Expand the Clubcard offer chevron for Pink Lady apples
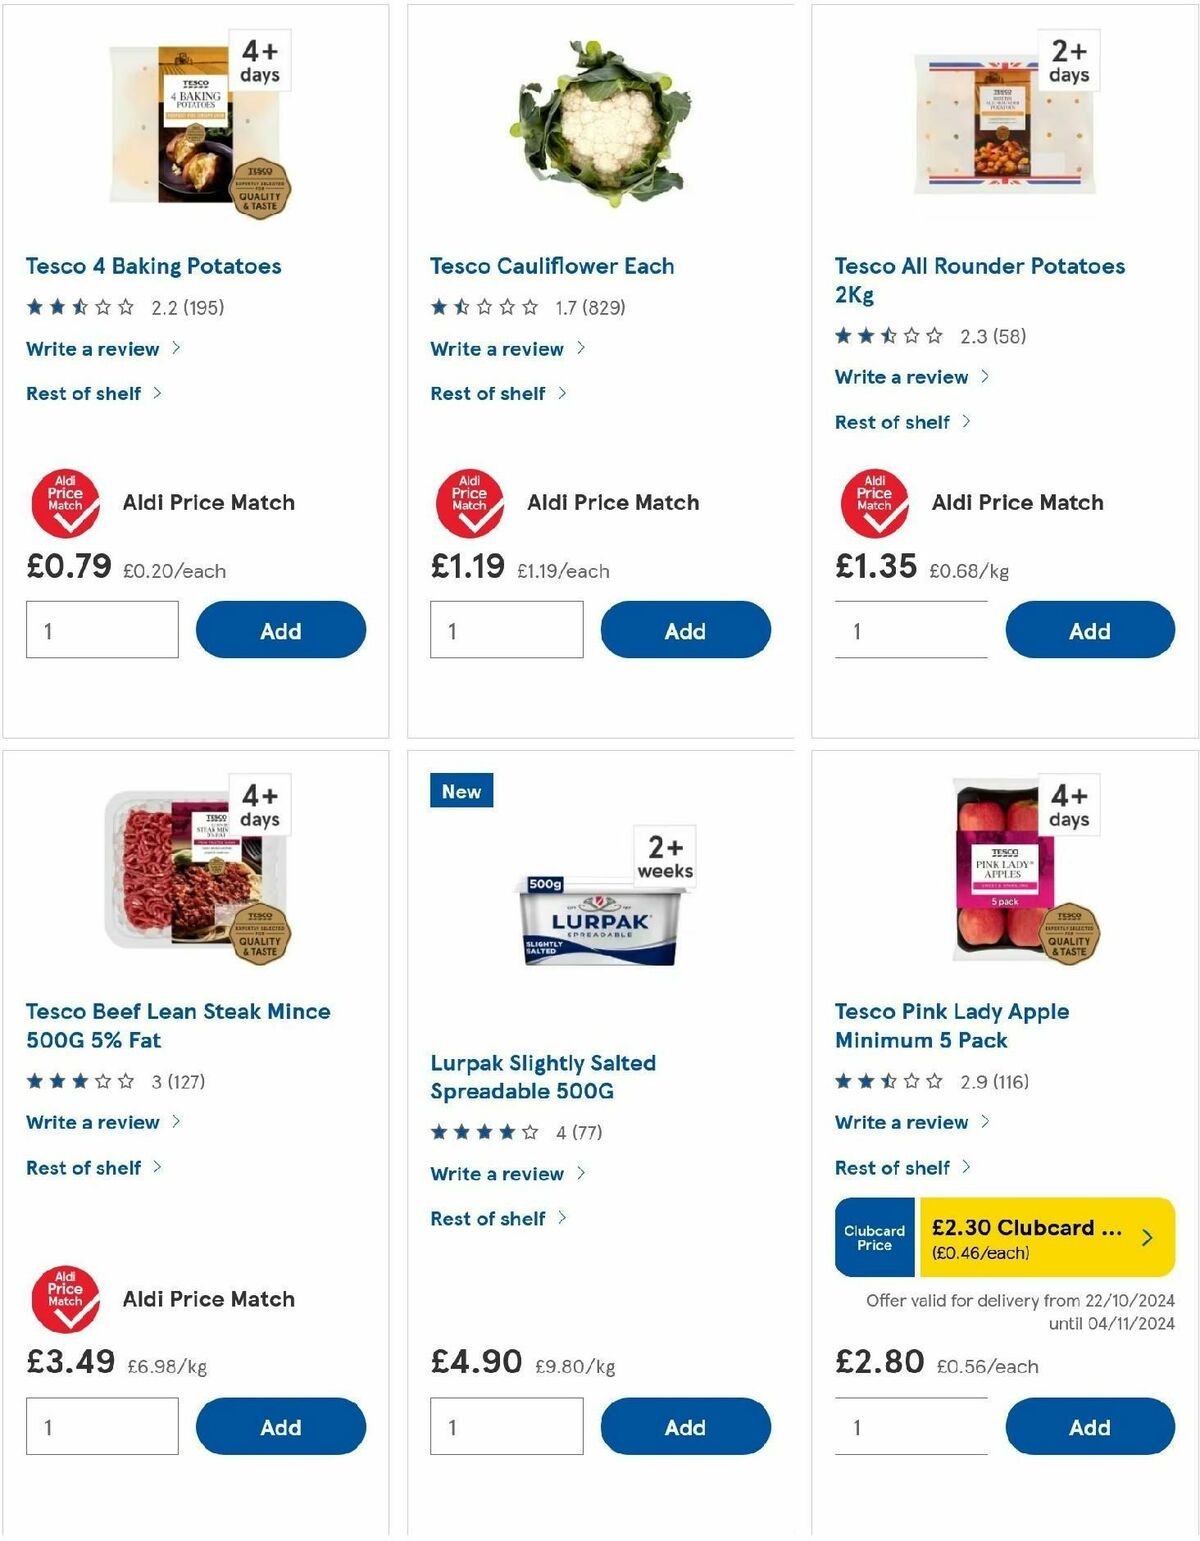This screenshot has height=1541, width=1200. click(x=1148, y=1236)
